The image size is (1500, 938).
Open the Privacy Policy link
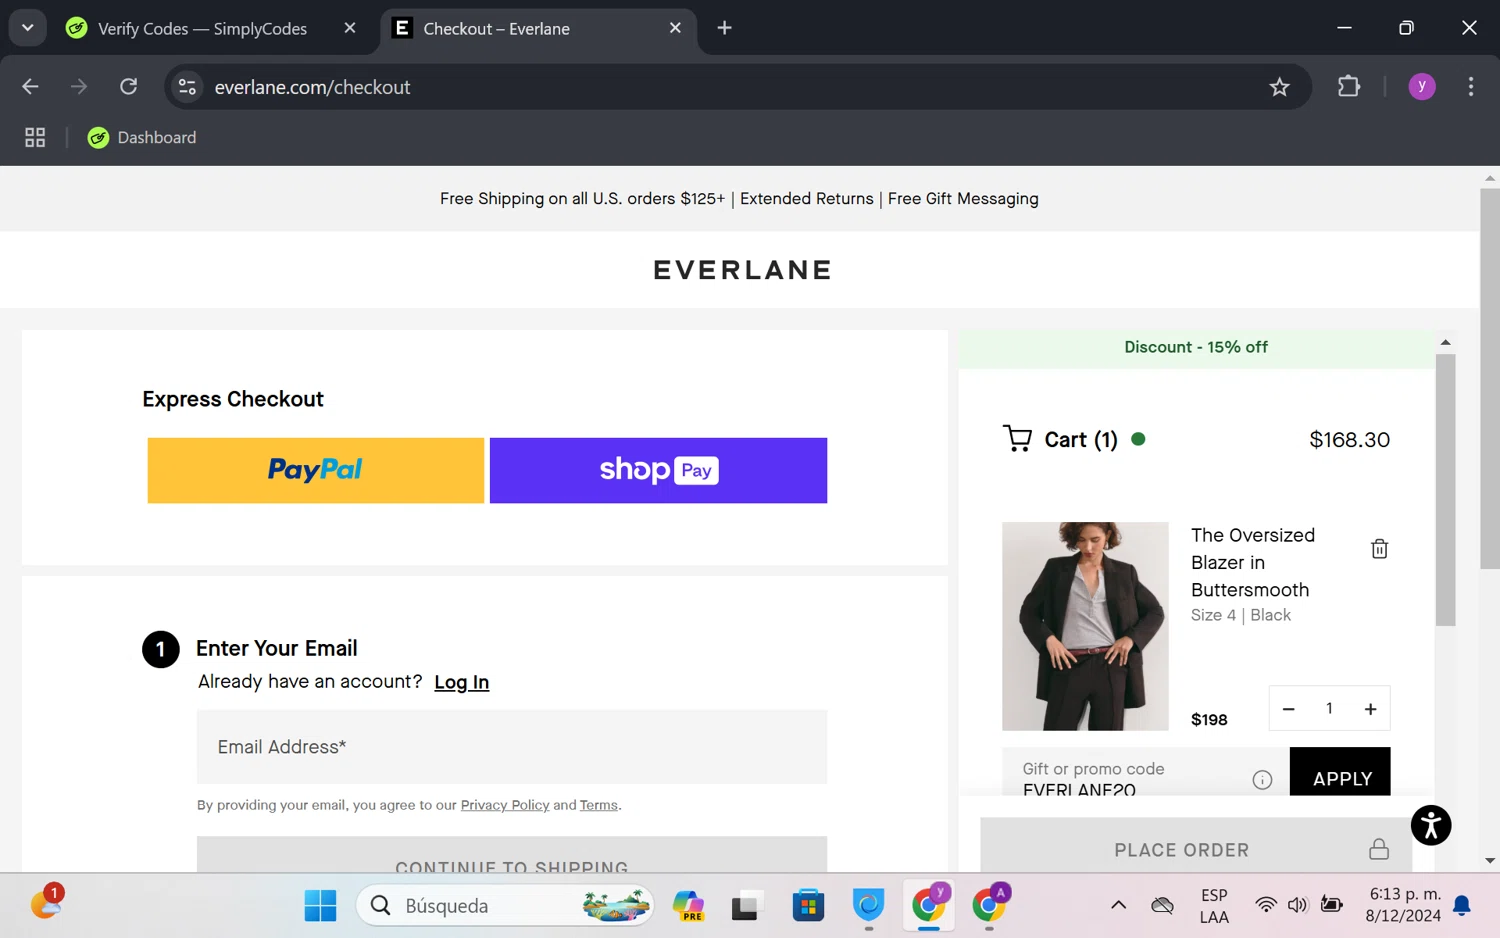coord(505,805)
